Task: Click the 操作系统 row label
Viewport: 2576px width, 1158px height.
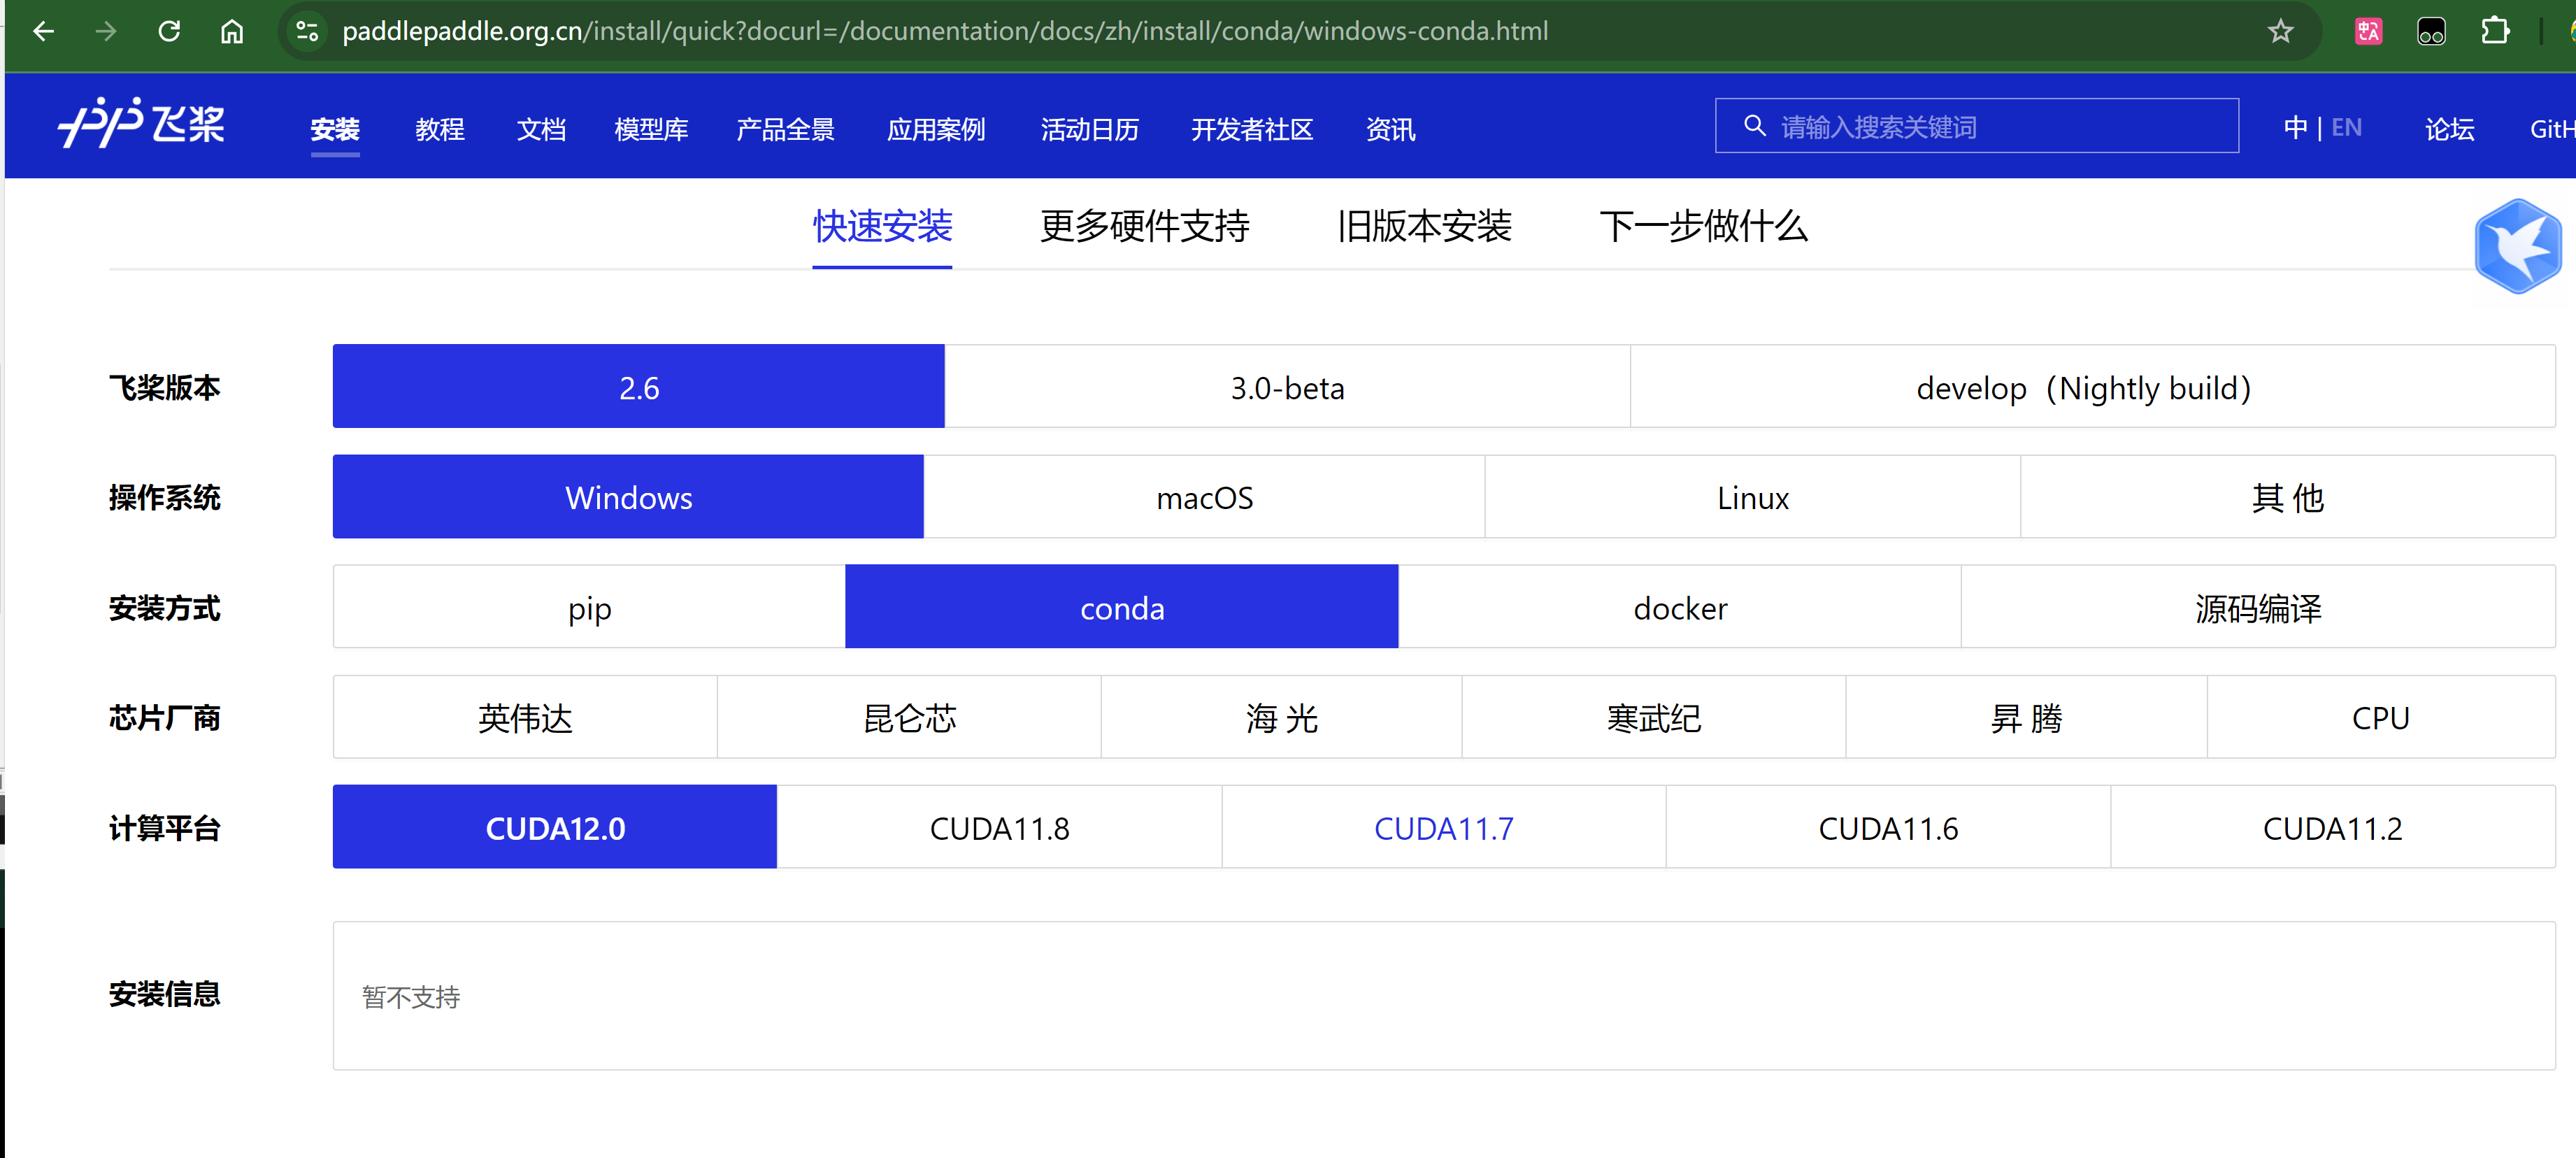Action: 165,497
